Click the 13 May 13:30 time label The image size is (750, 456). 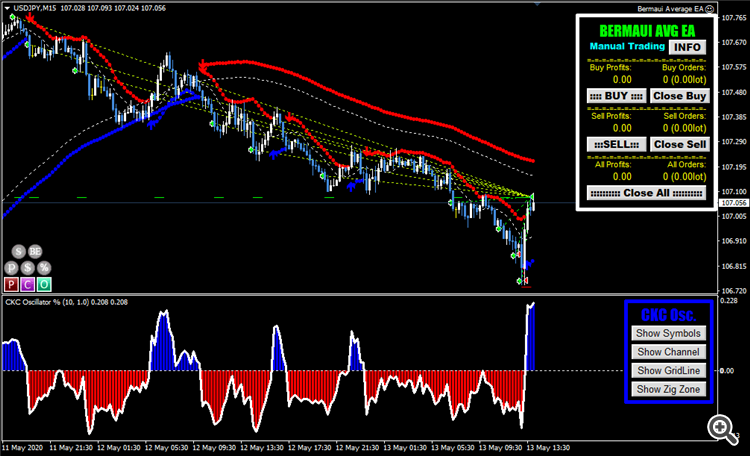coord(548,448)
